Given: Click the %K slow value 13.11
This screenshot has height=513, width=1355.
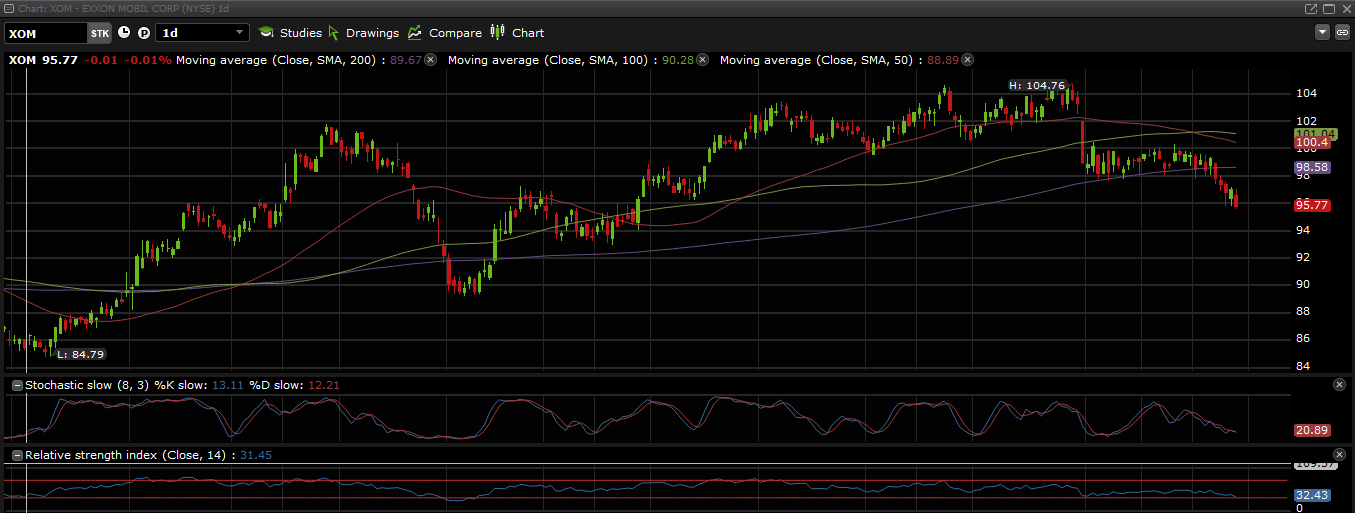Looking at the screenshot, I should click(x=229, y=385).
